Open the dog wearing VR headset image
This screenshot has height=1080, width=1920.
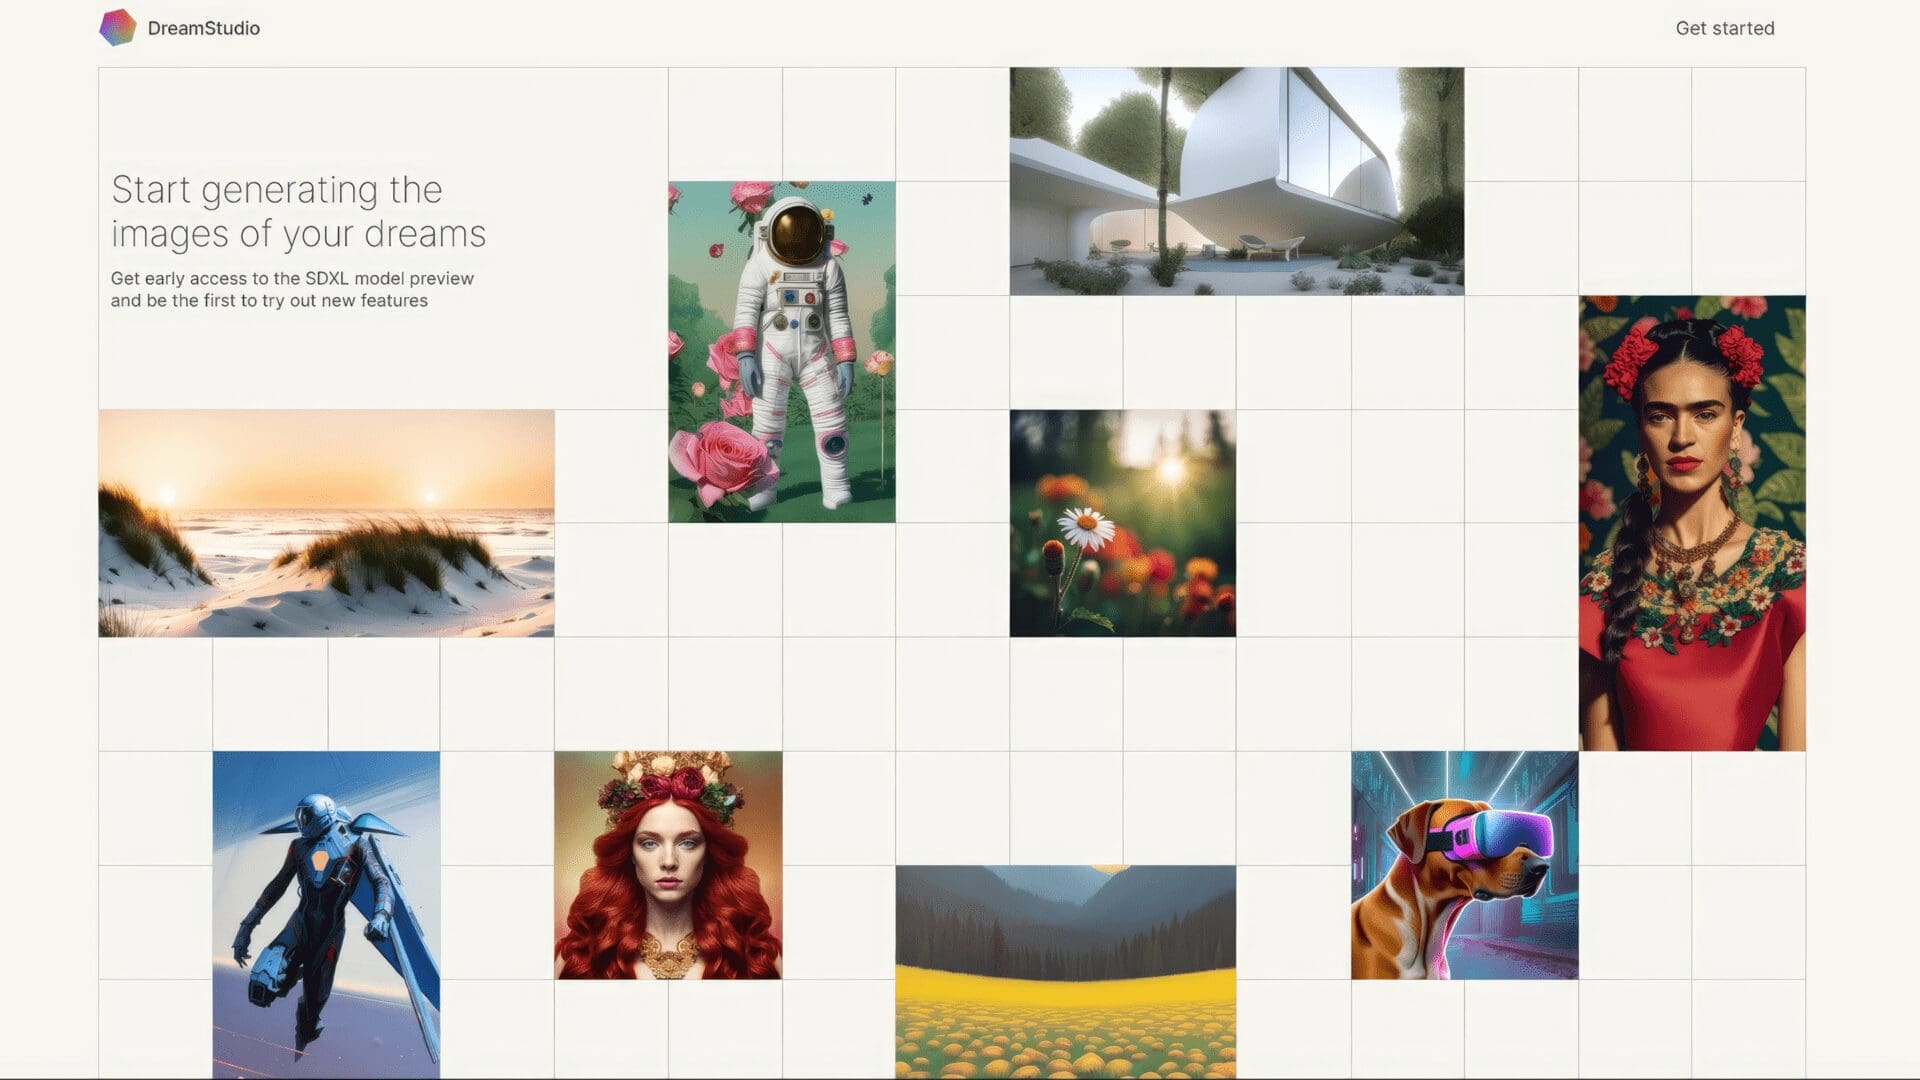coord(1465,865)
